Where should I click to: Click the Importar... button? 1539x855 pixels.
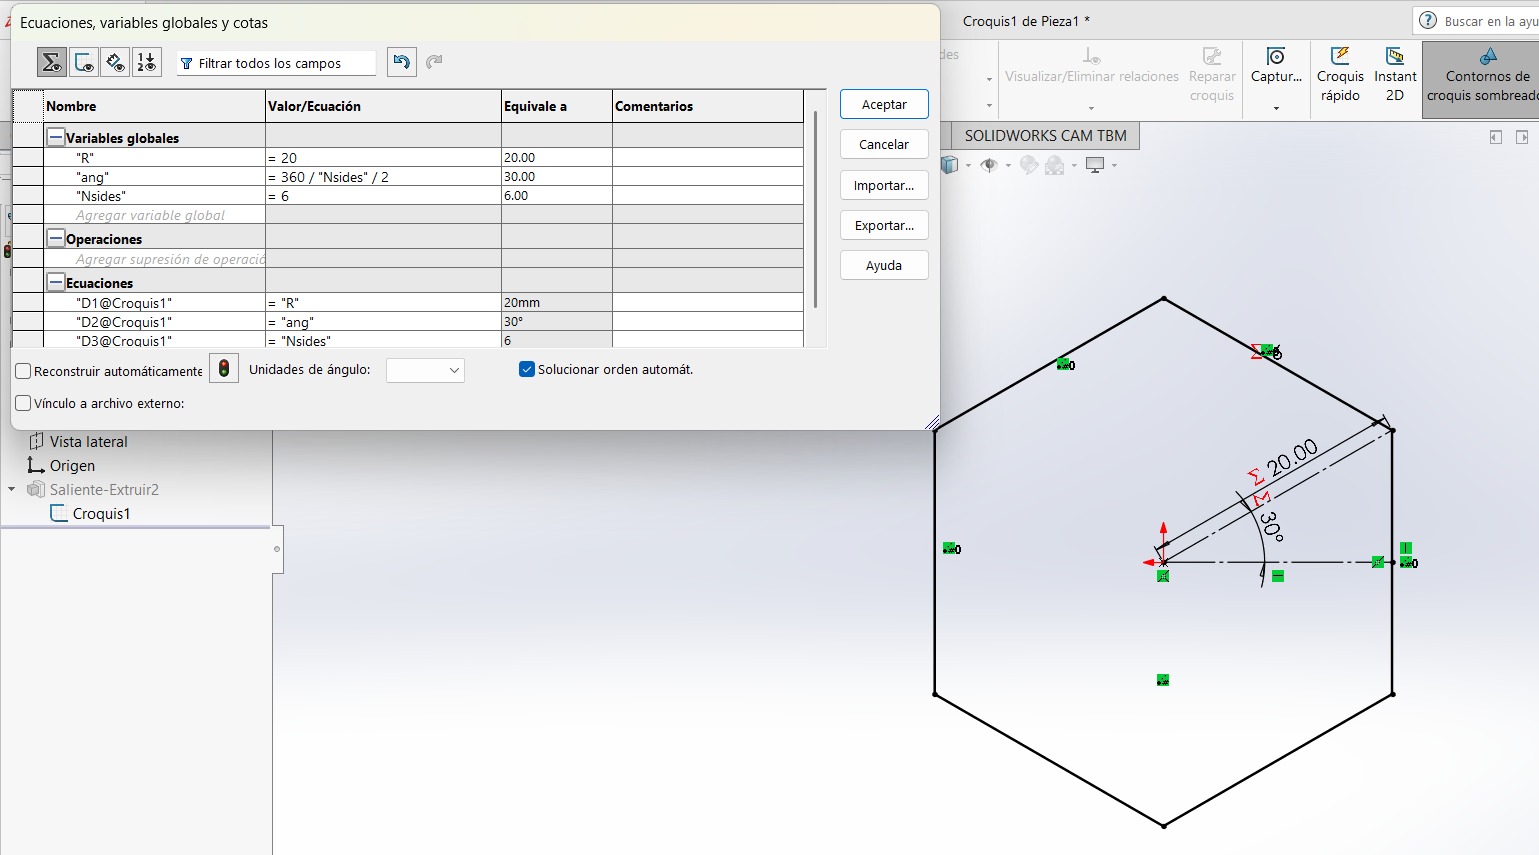[884, 185]
